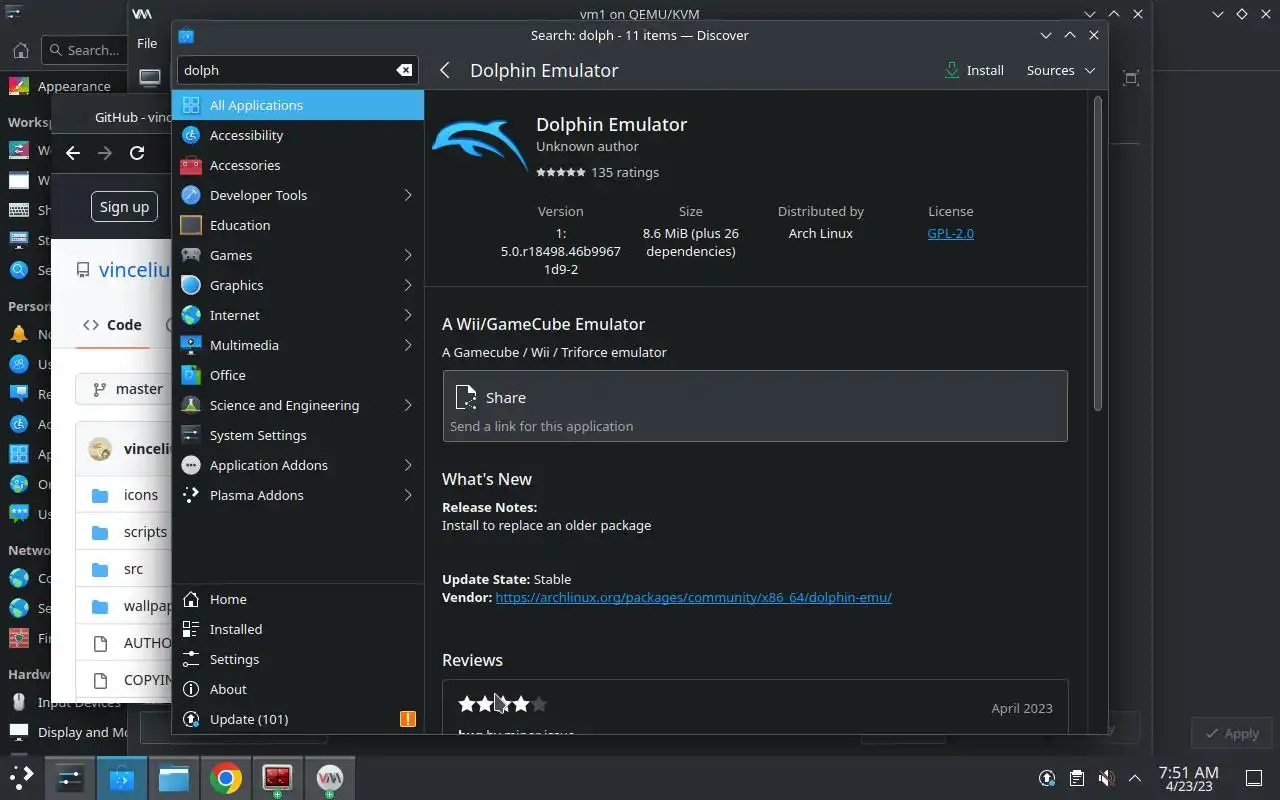
Task: Click the Science and Engineering flask icon
Action: pyautogui.click(x=191, y=405)
